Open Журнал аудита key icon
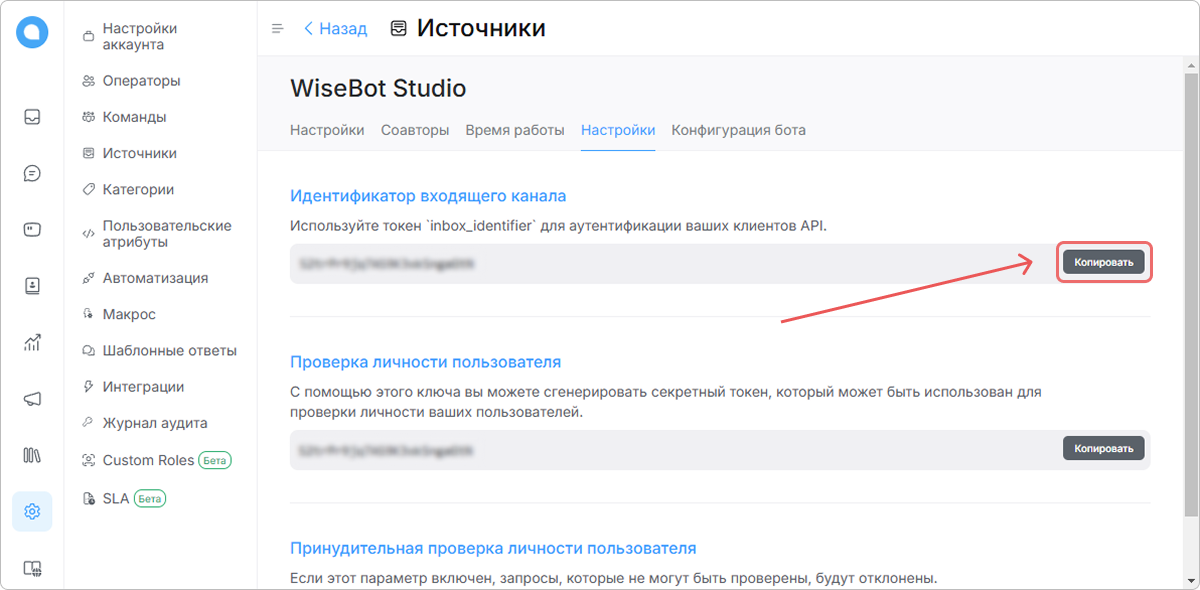 [88, 423]
